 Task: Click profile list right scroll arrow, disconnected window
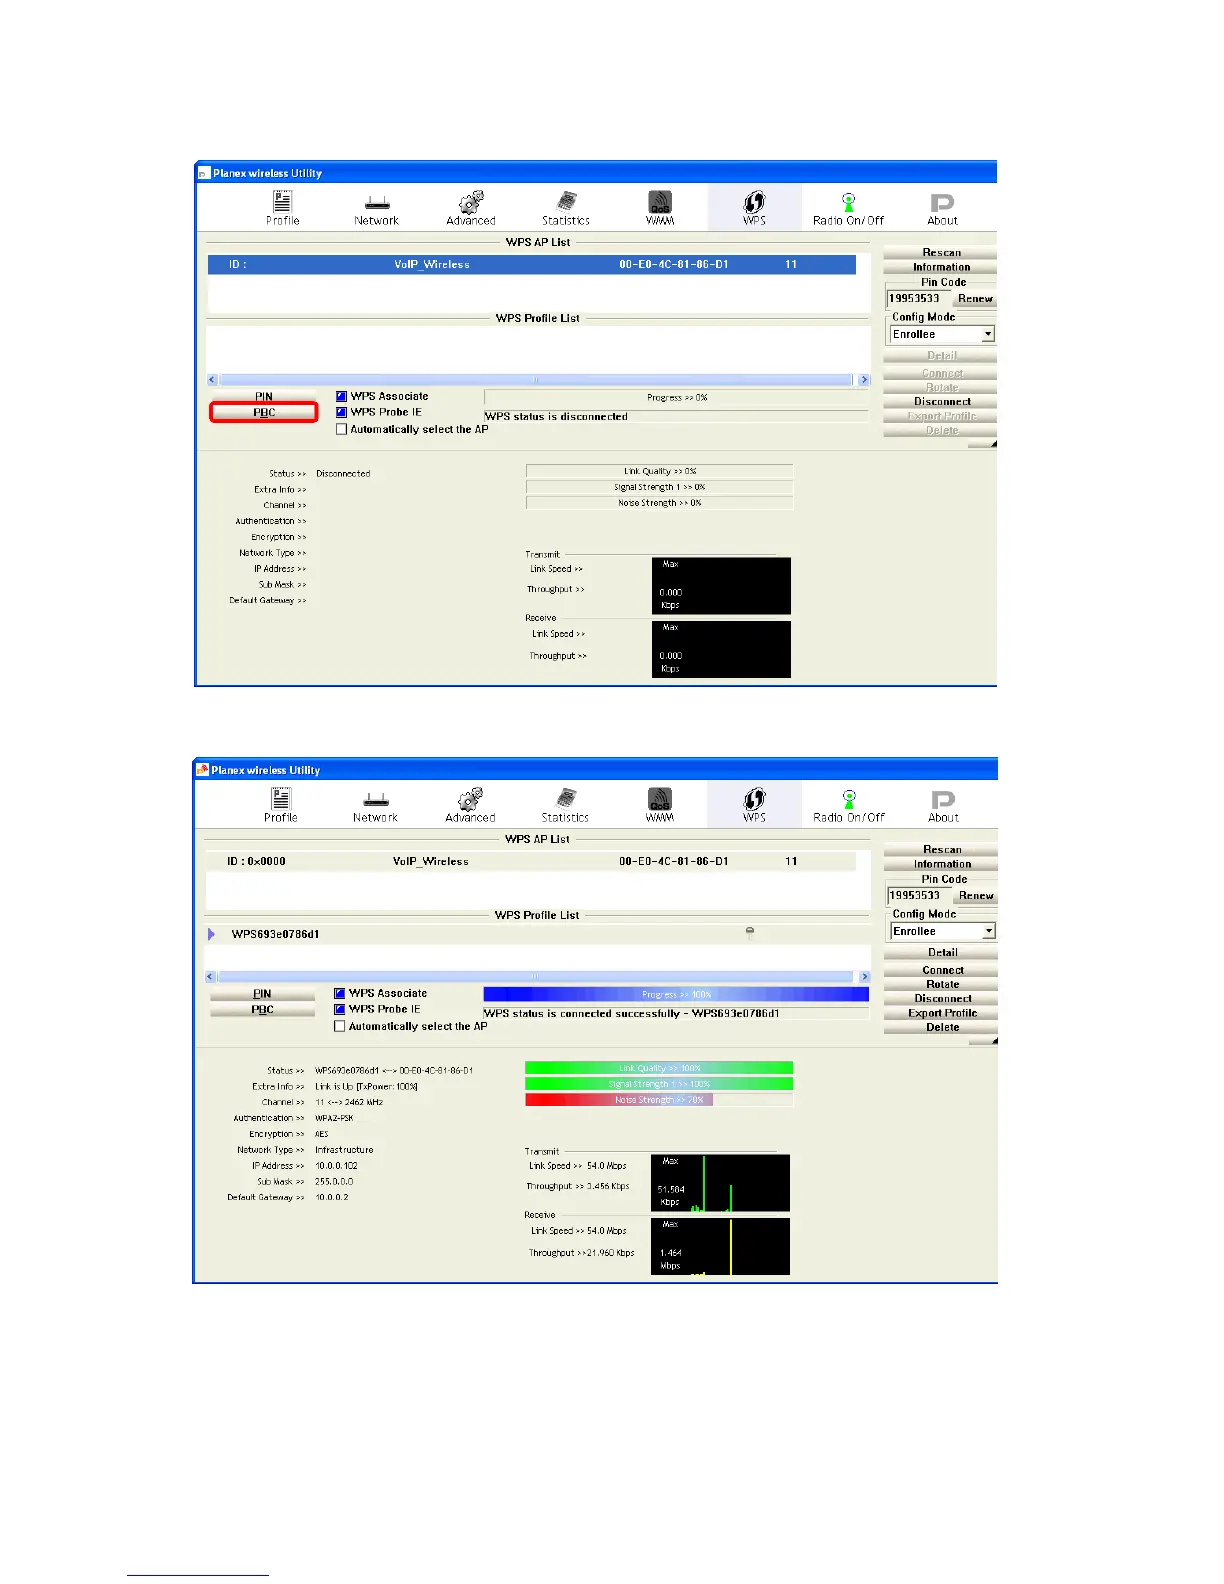click(x=864, y=380)
